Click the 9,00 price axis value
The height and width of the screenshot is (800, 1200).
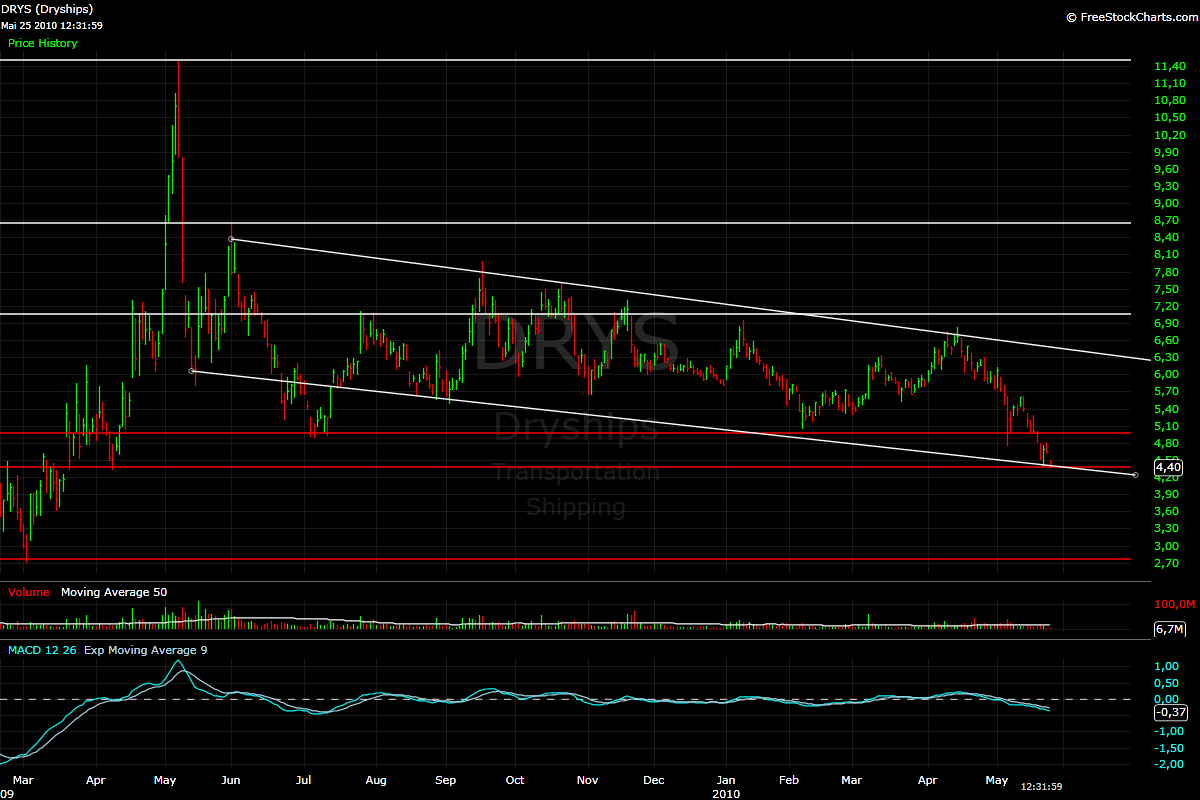pyautogui.click(x=1166, y=203)
